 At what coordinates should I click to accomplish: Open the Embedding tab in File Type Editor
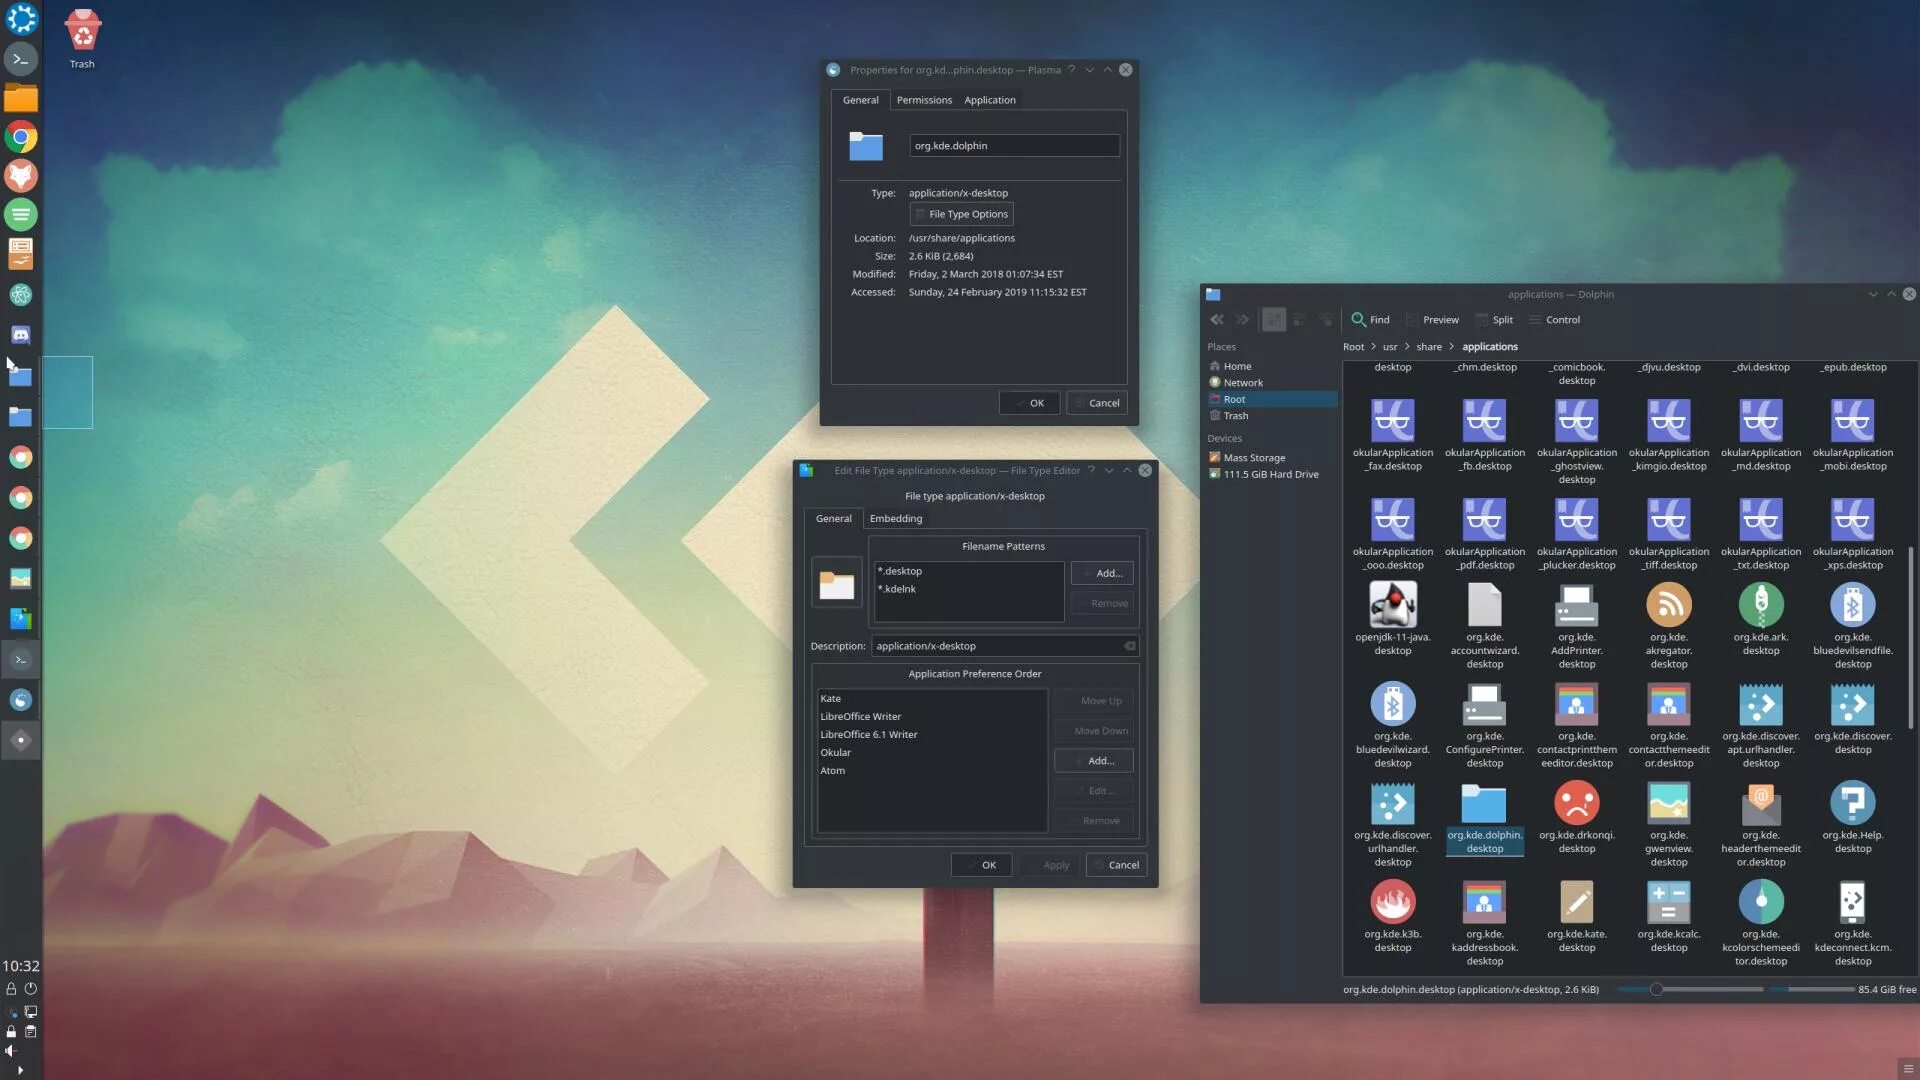[x=895, y=519]
